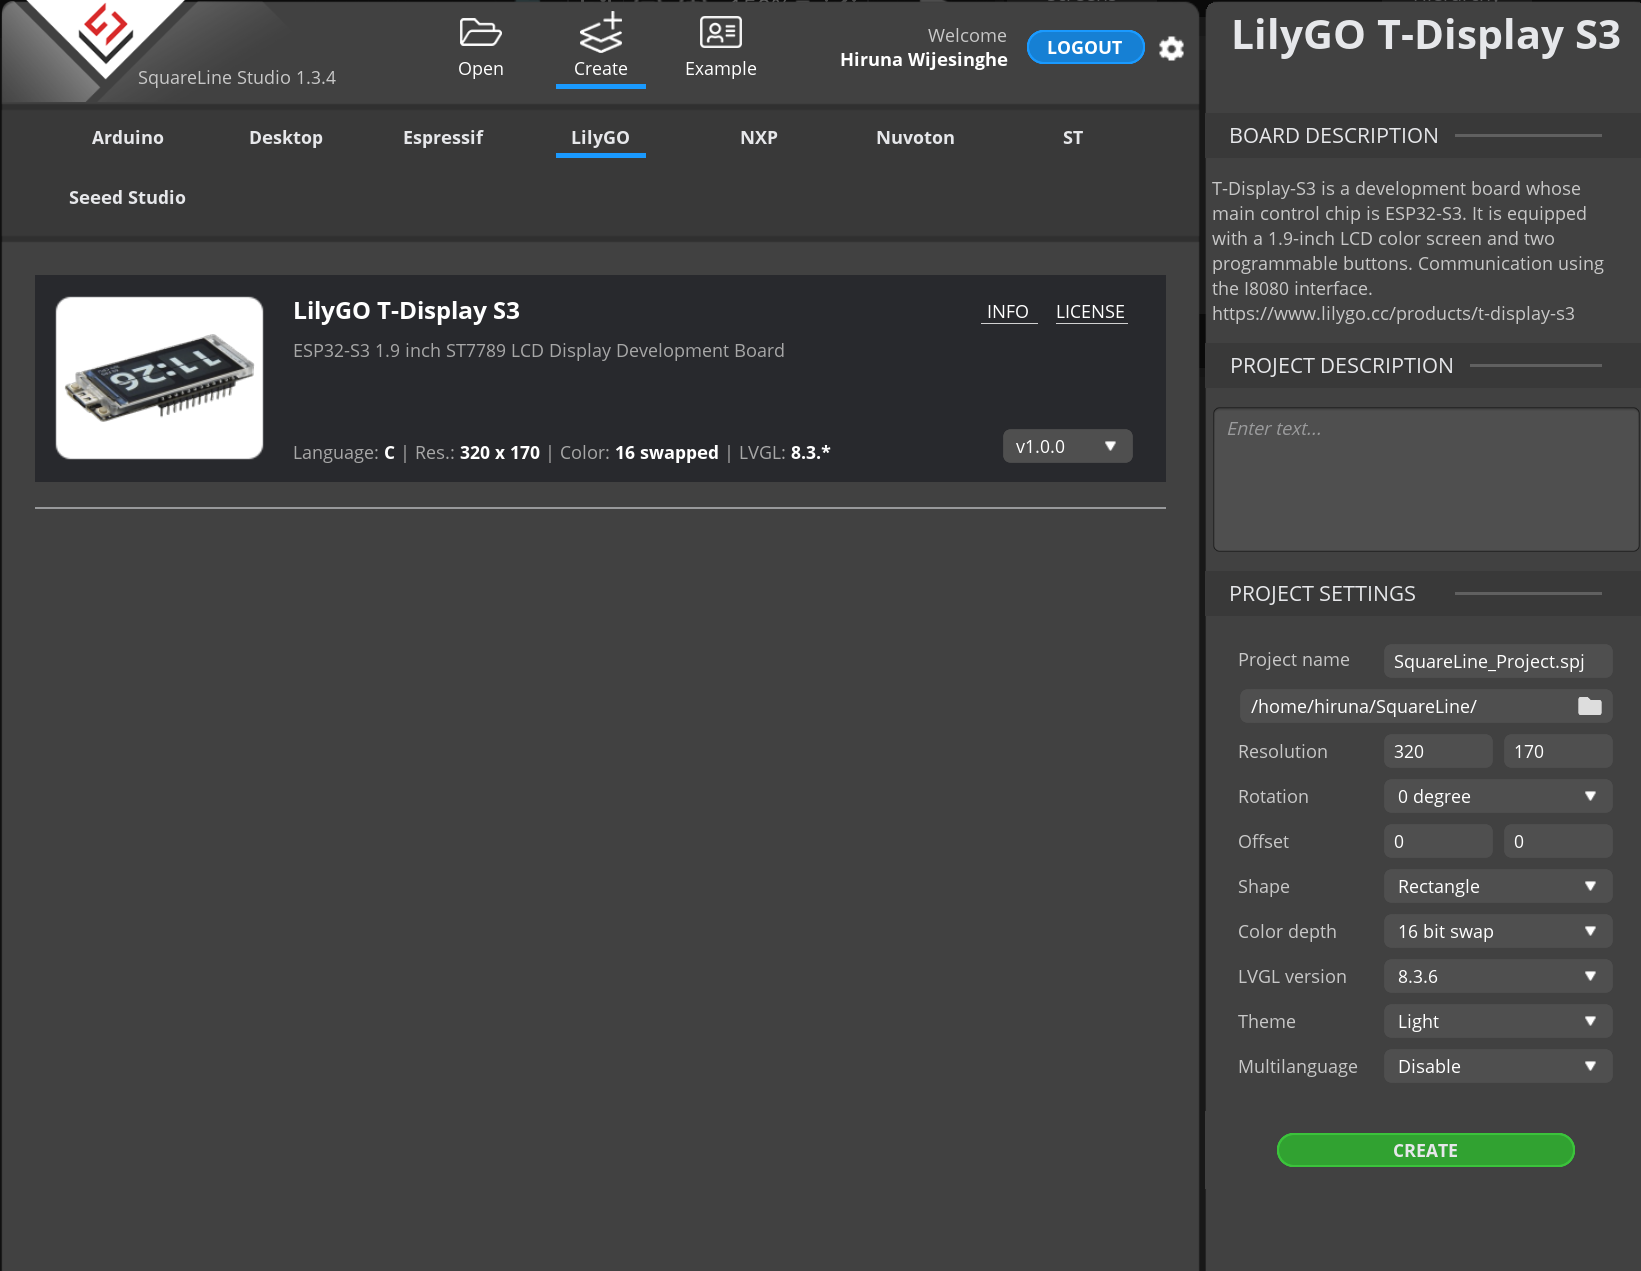Click the project description text box
Screen dimensions: 1641x1271
1426,479
